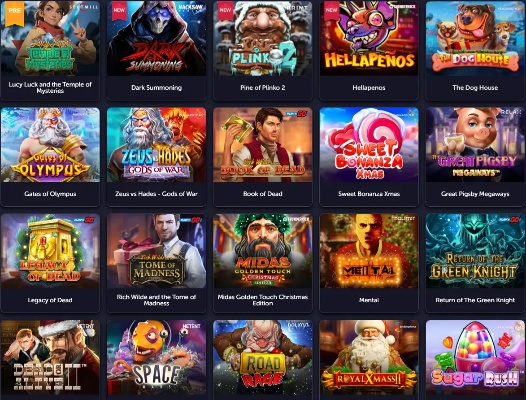Launch Return of The Green Knight artwork
Viewport: 526px width, 400px height.
[x=475, y=251]
